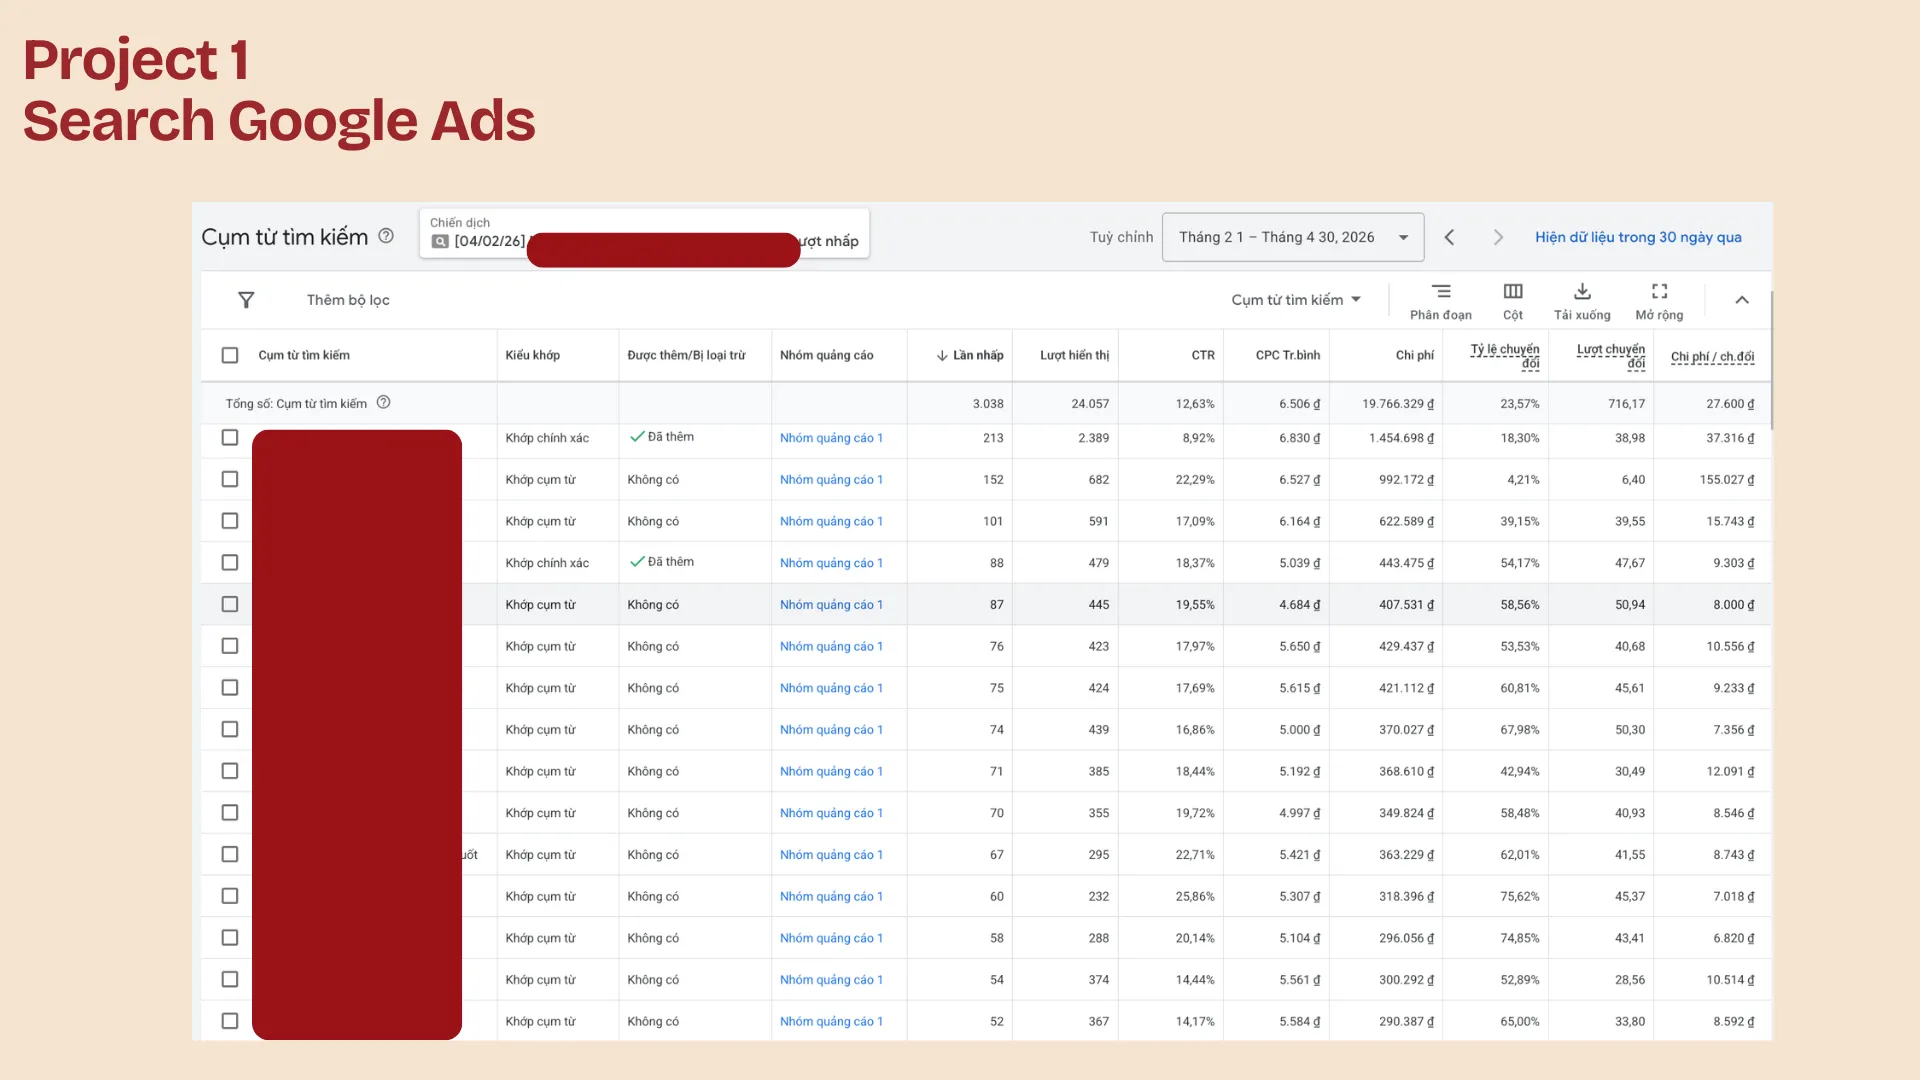Open the Cụm từ tìm kiếm view dropdown
Screen dimensions: 1920x1080
tap(1296, 300)
